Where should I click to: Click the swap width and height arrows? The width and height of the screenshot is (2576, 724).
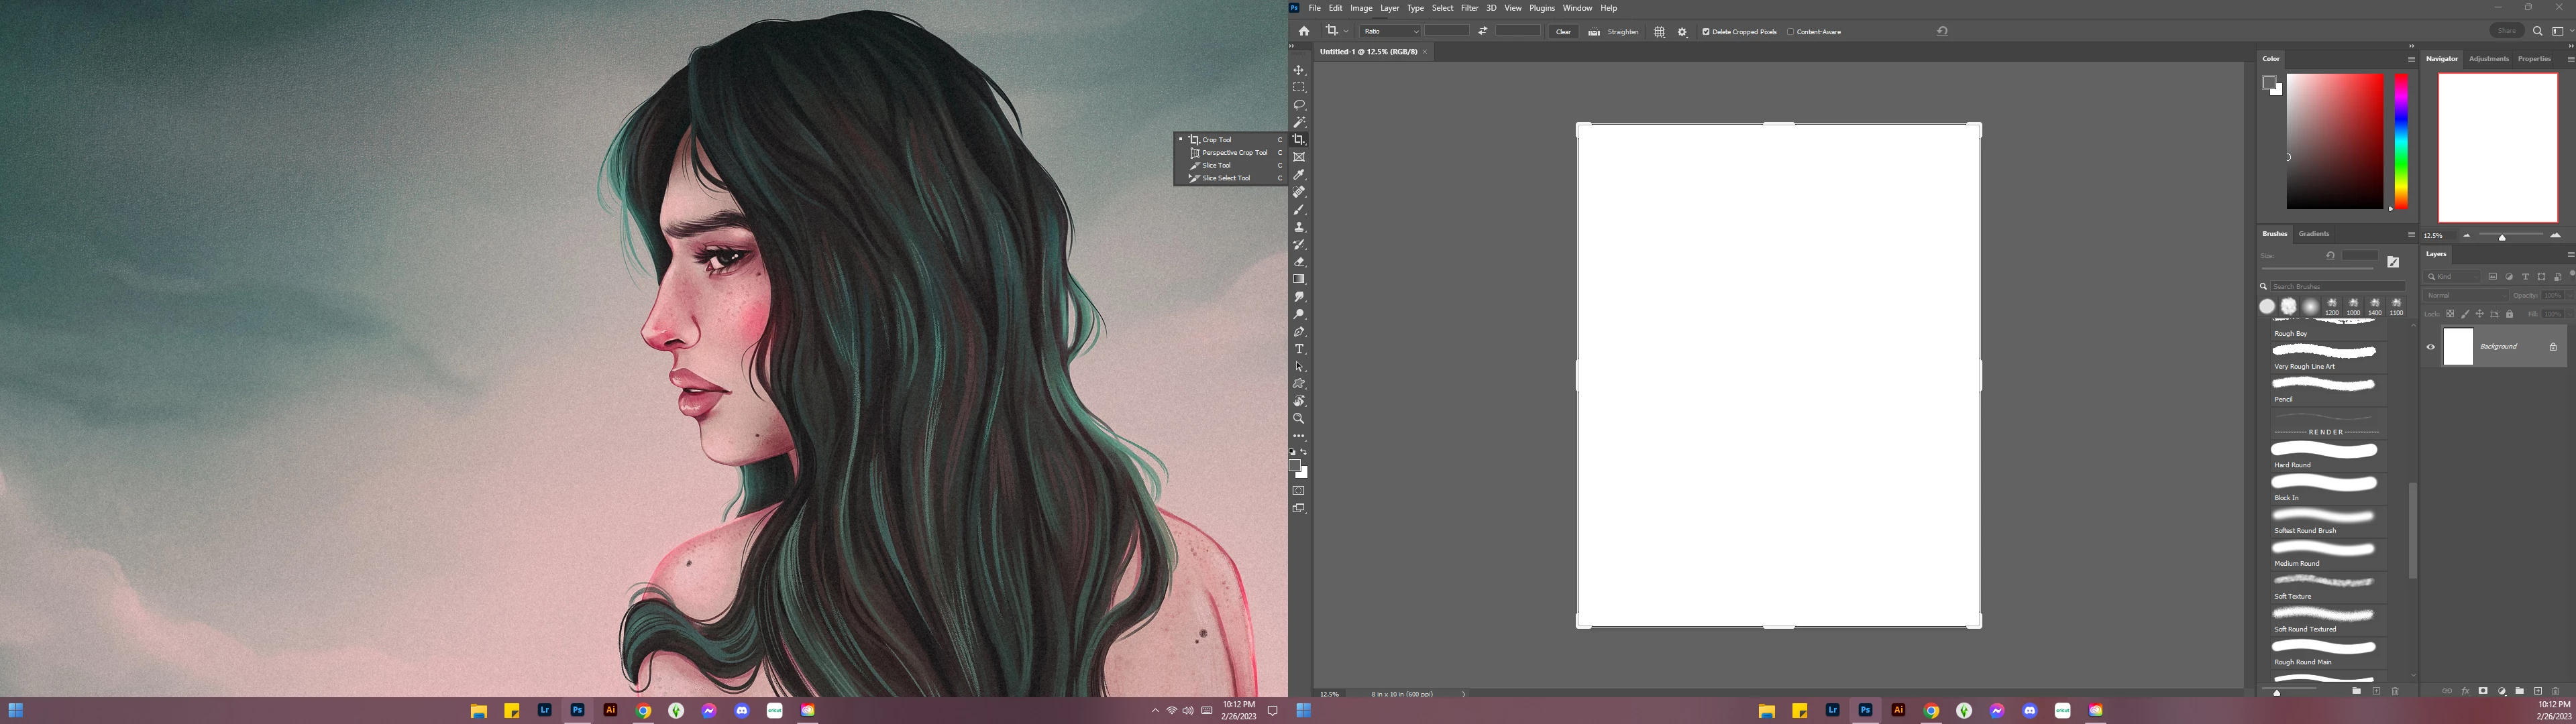click(x=1483, y=31)
